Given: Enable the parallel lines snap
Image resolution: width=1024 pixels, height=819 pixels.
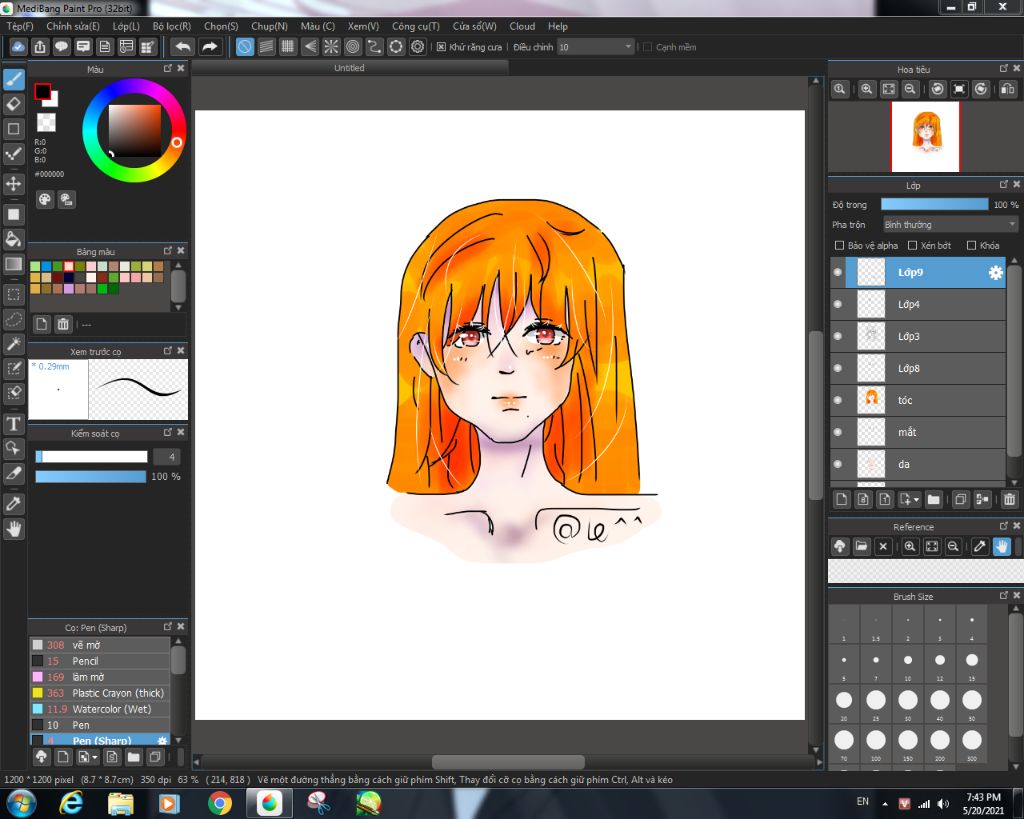Looking at the screenshot, I should pyautogui.click(x=266, y=47).
